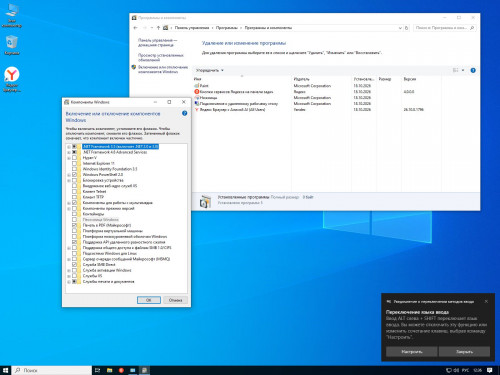The width and height of the screenshot is (500, 375).
Task: Sort the list by Size column
Action: [x=389, y=79]
